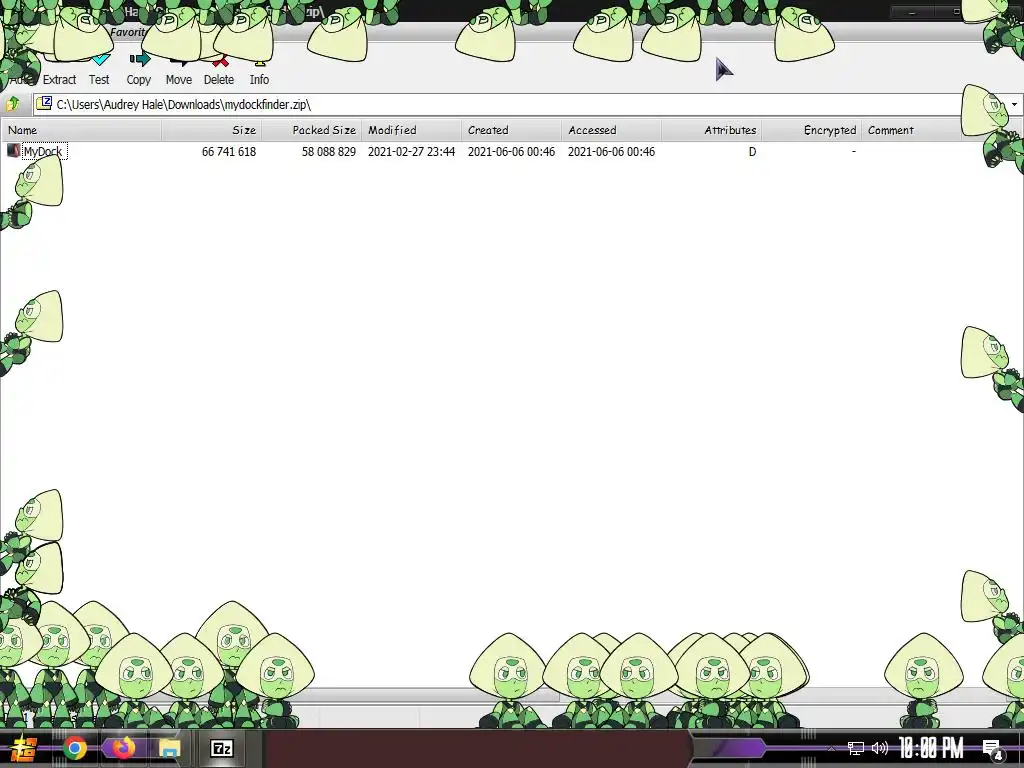Screen dimensions: 1024x768
Task: Click the packed size 58 088 829
Action: [x=328, y=152]
